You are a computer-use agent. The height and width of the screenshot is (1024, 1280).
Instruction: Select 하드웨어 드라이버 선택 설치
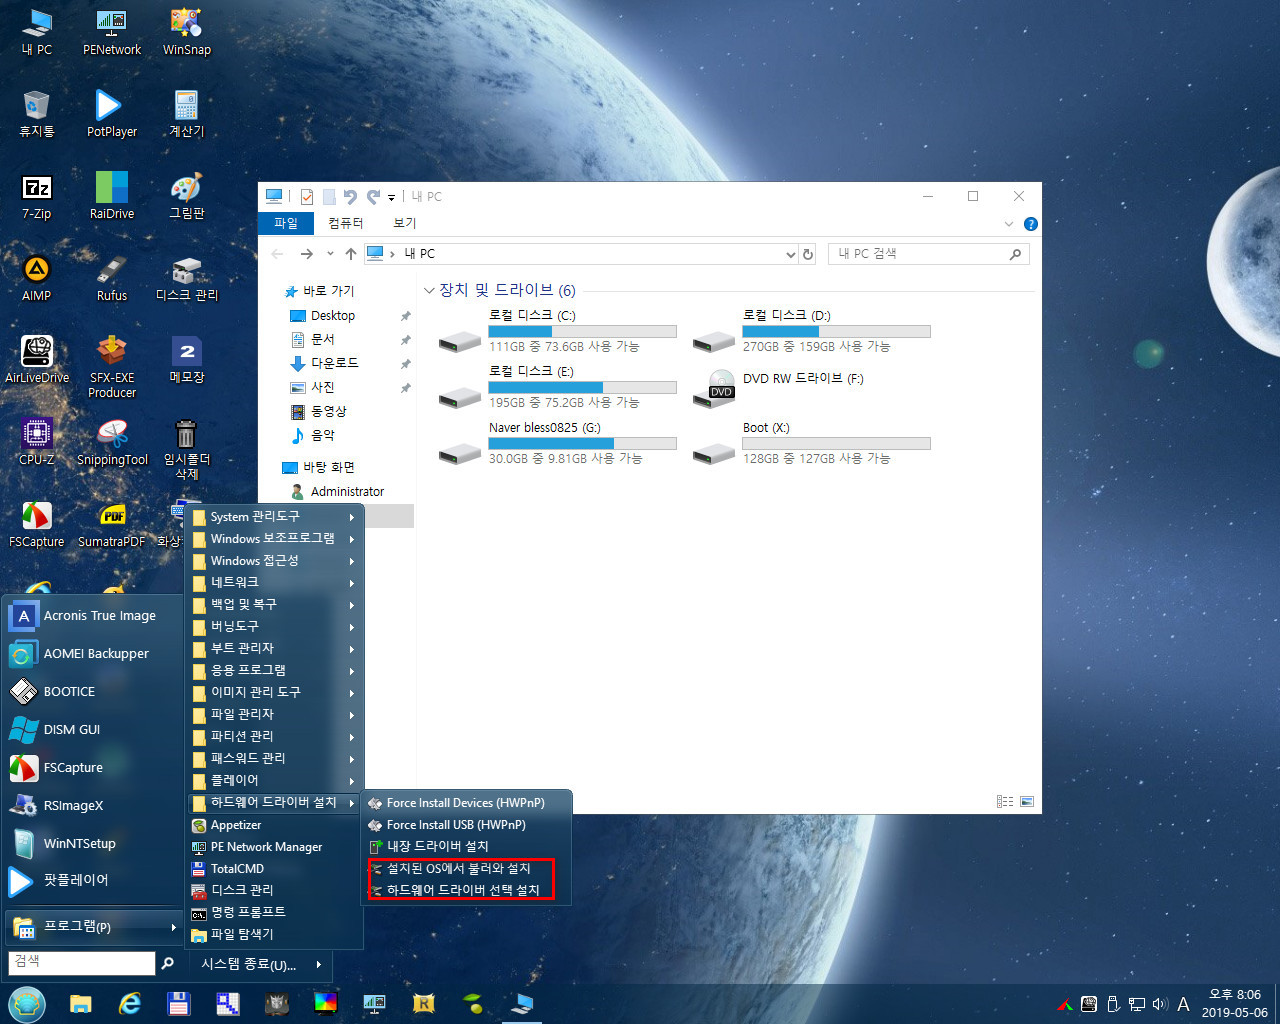(x=466, y=891)
